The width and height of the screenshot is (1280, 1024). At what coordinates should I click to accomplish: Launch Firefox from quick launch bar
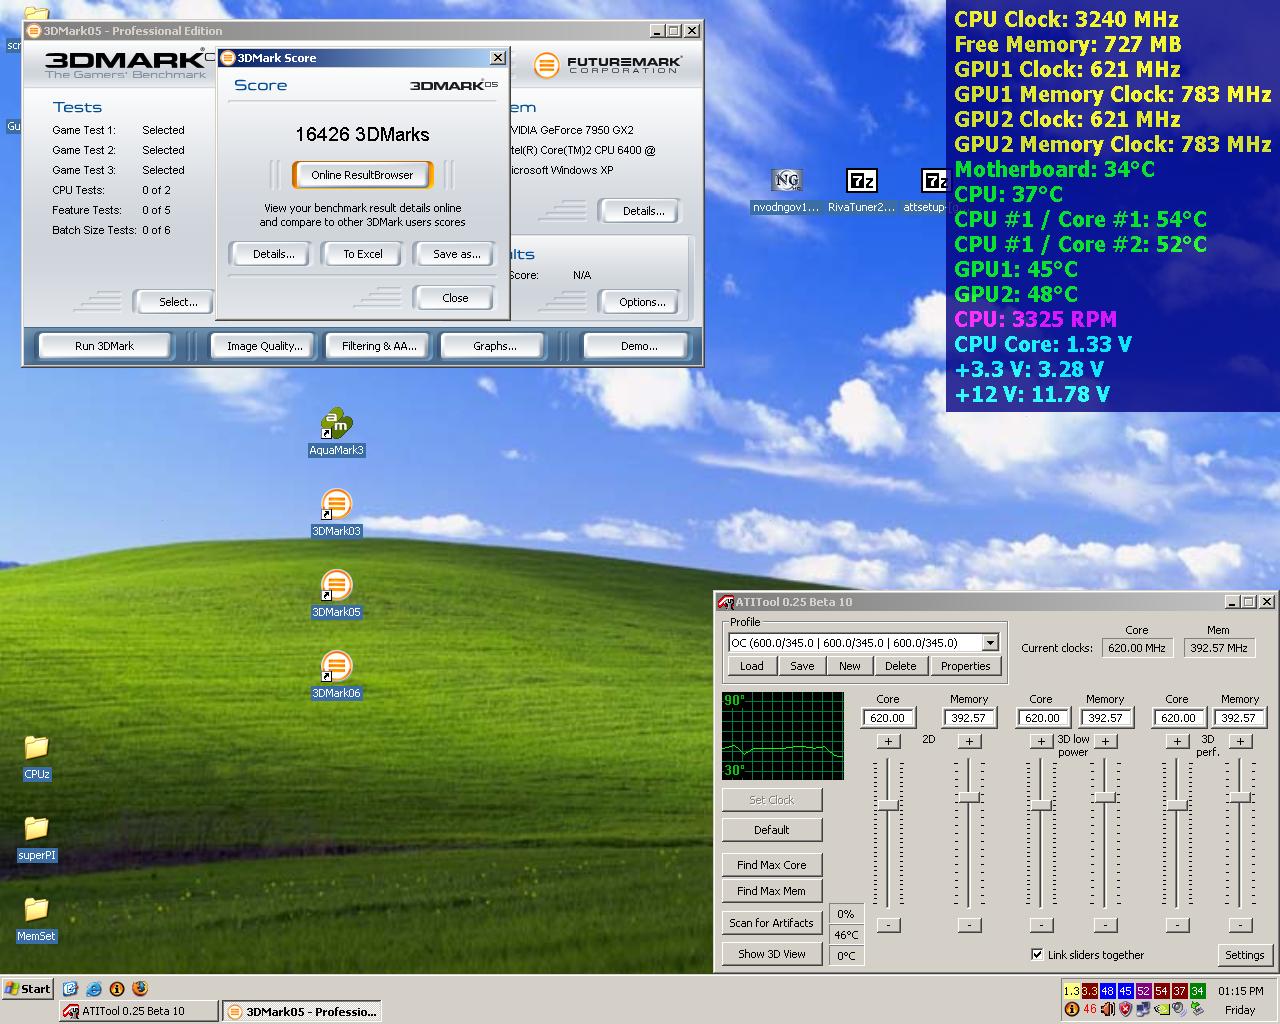coord(140,989)
